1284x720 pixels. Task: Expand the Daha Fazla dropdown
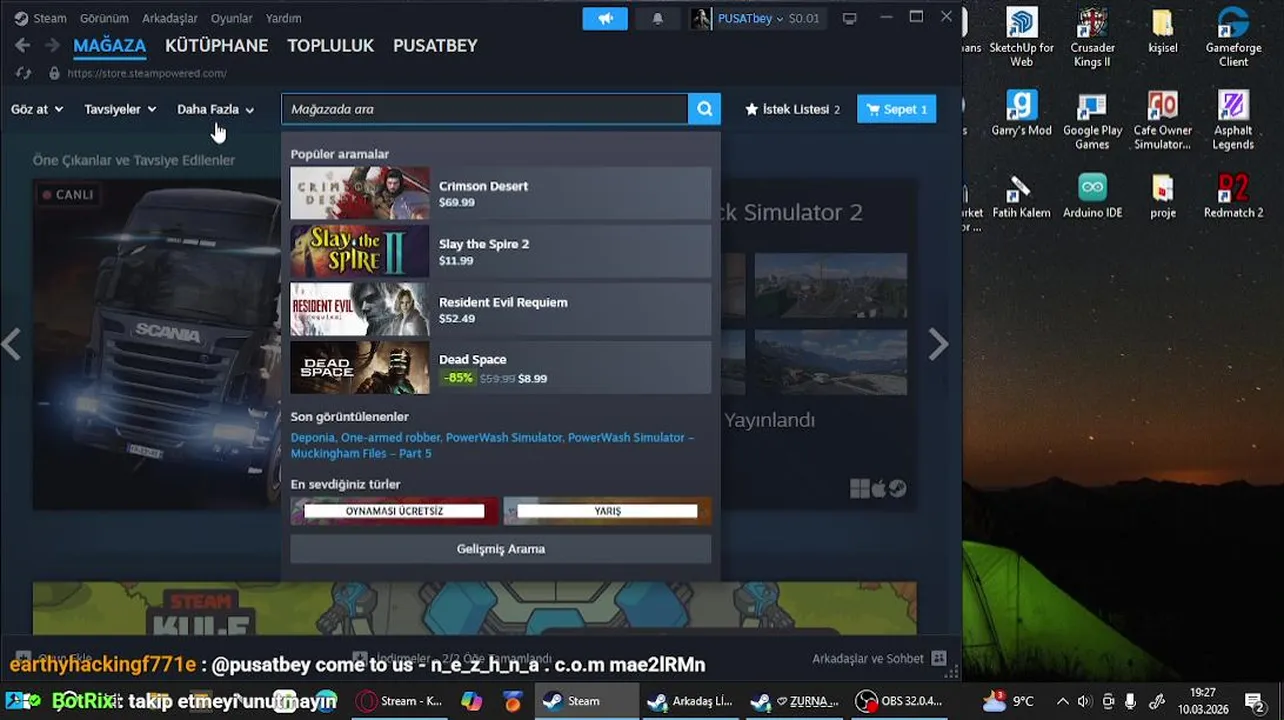pyautogui.click(x=215, y=109)
